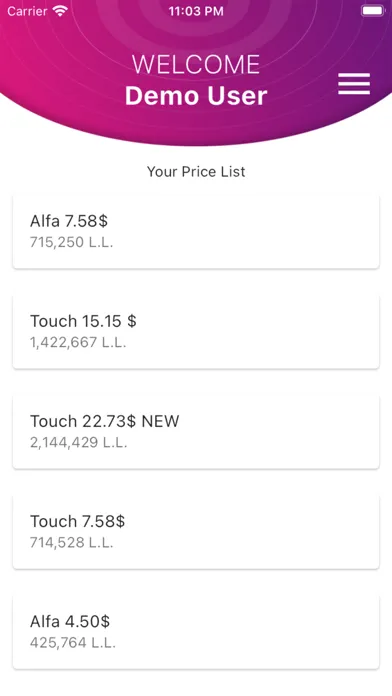Screen dimensions: 392x696
Task: Tap the Wi-Fi status icon
Action: pyautogui.click(x=59, y=11)
